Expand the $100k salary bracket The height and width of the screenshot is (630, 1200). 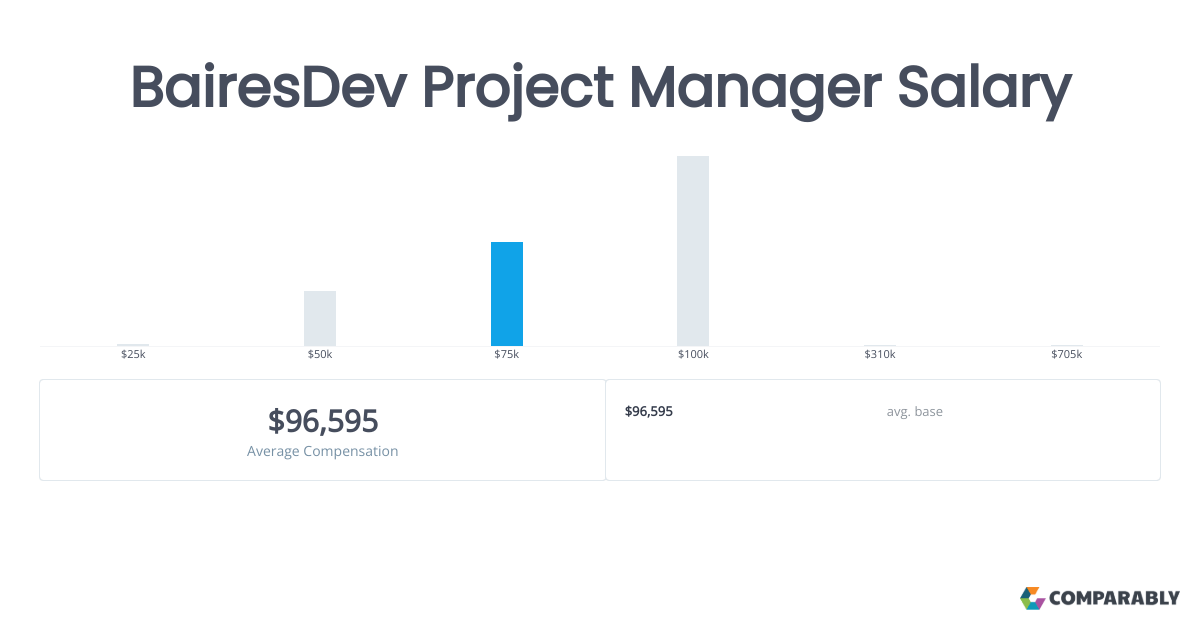pyautogui.click(x=693, y=353)
